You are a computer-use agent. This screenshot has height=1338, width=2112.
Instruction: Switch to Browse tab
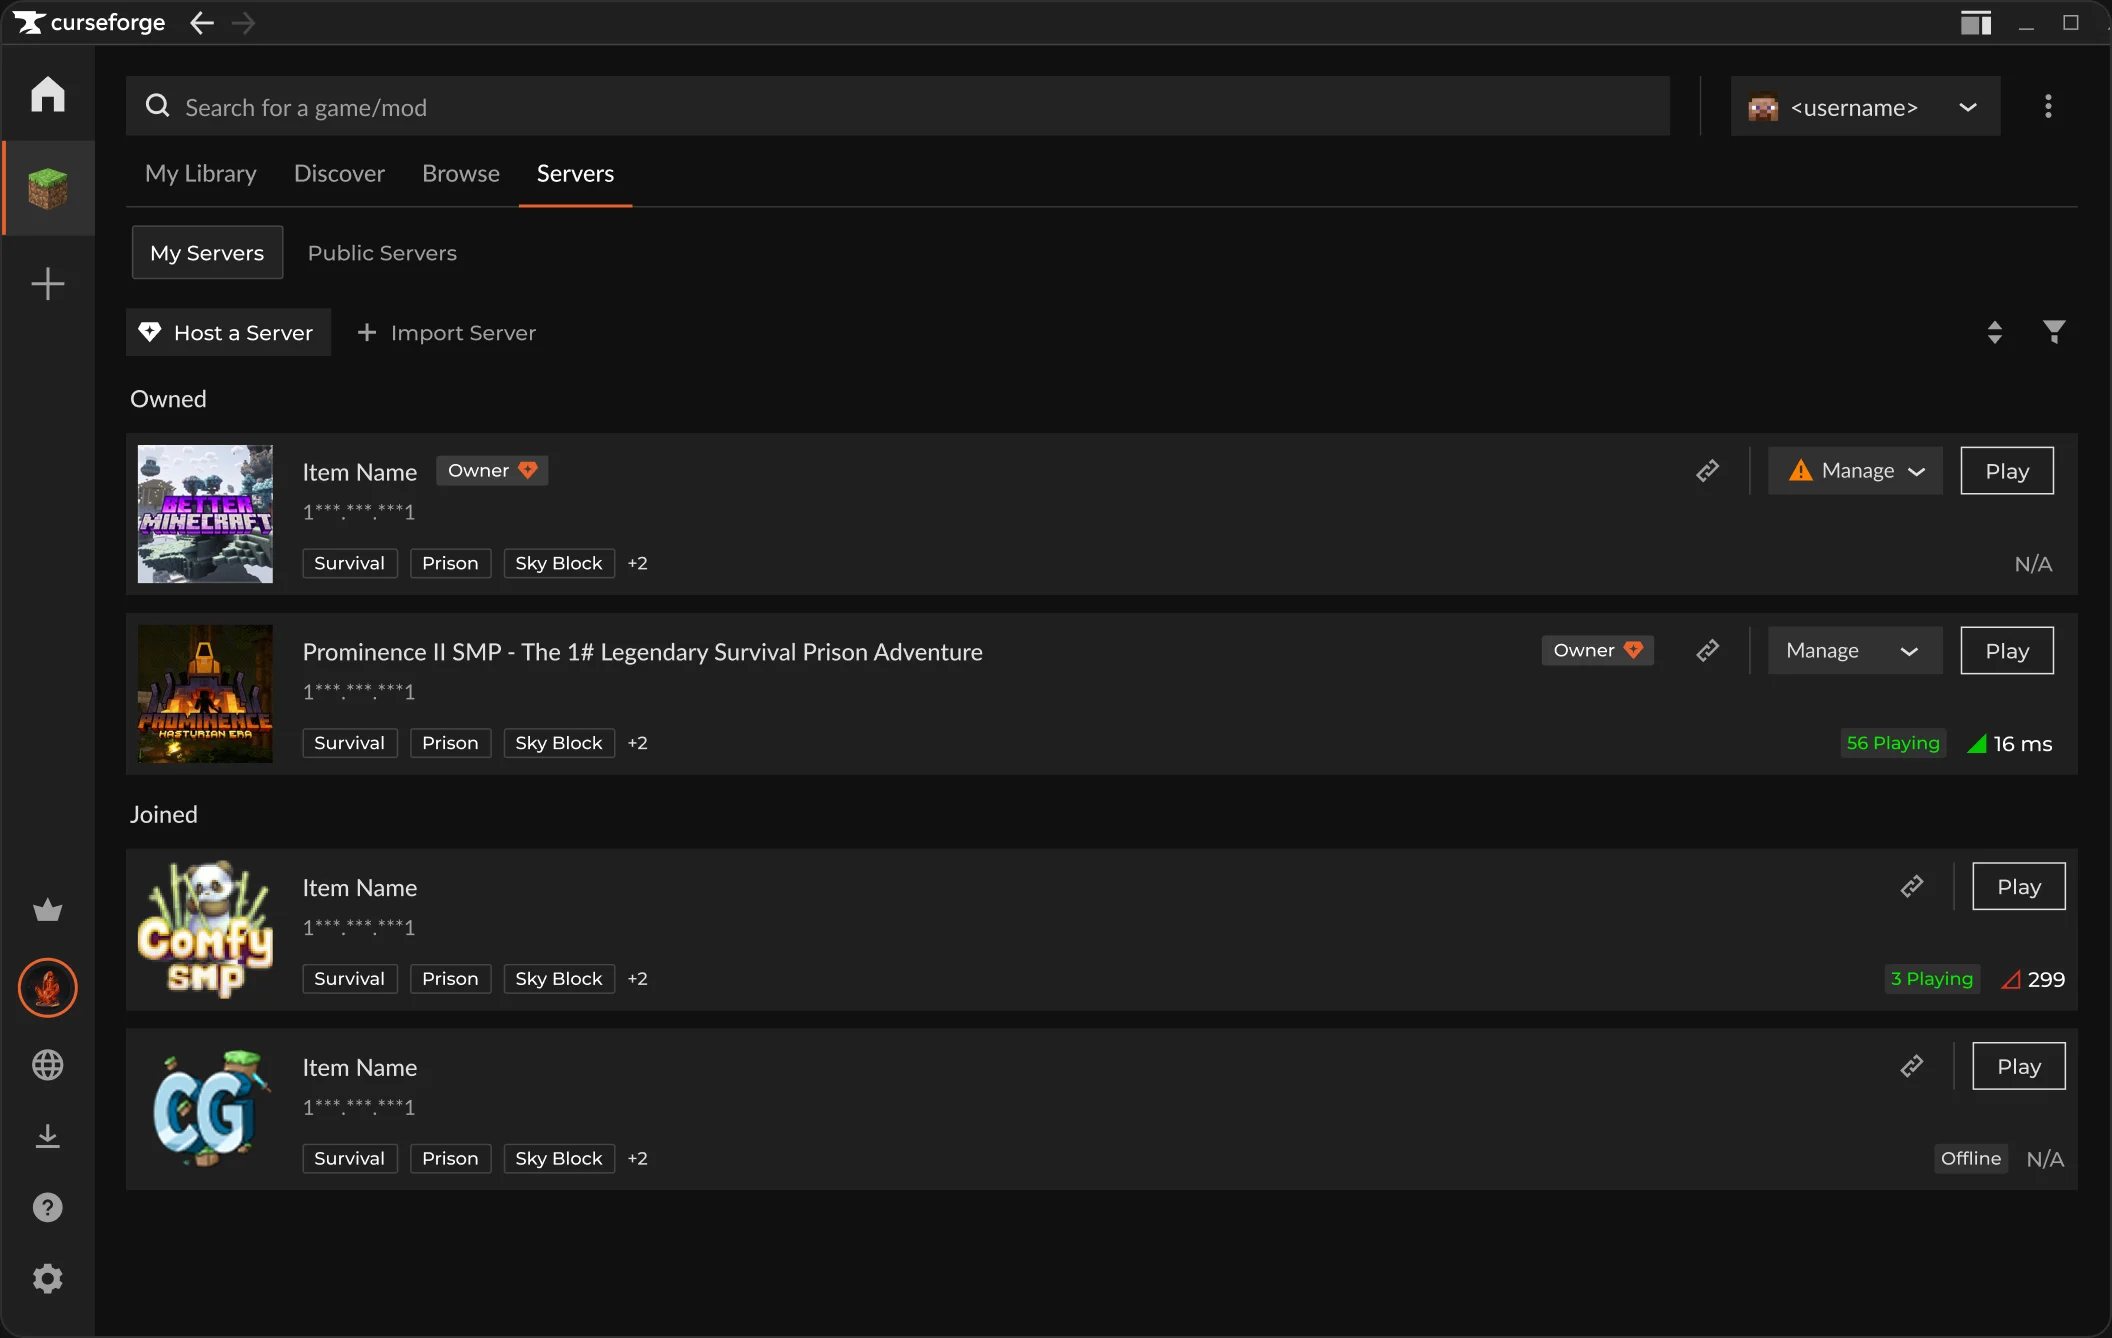[461, 174]
